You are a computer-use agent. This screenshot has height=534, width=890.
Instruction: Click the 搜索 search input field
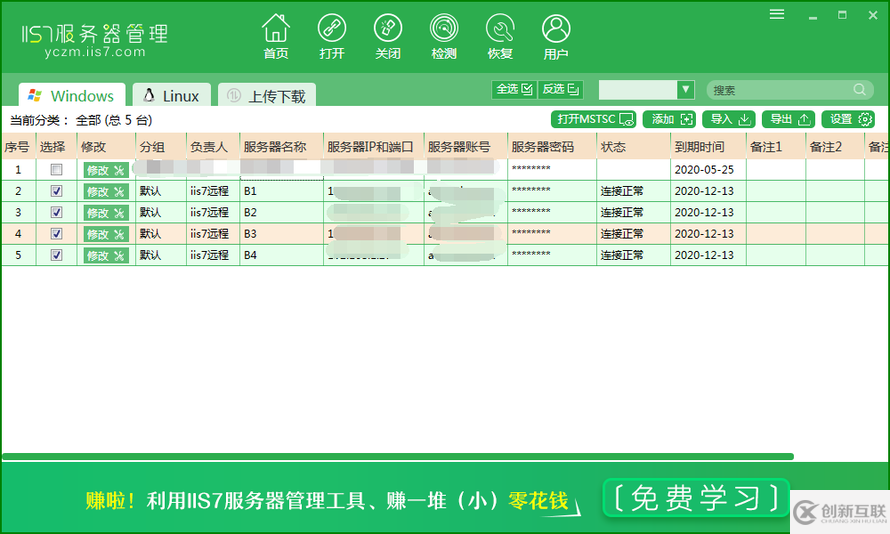coord(780,90)
